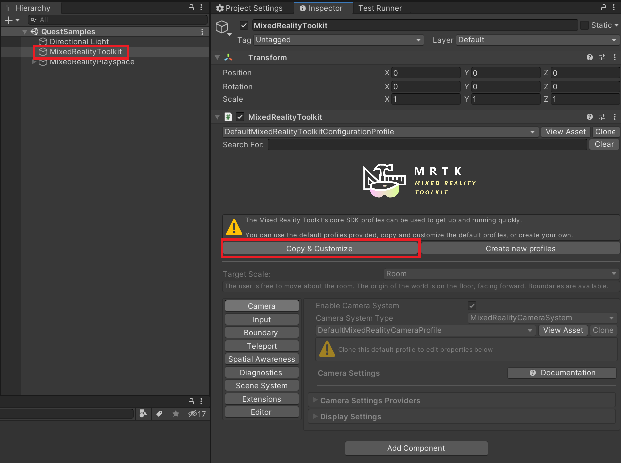
Task: Expand the Camera Settings Providers section
Action: (370, 401)
